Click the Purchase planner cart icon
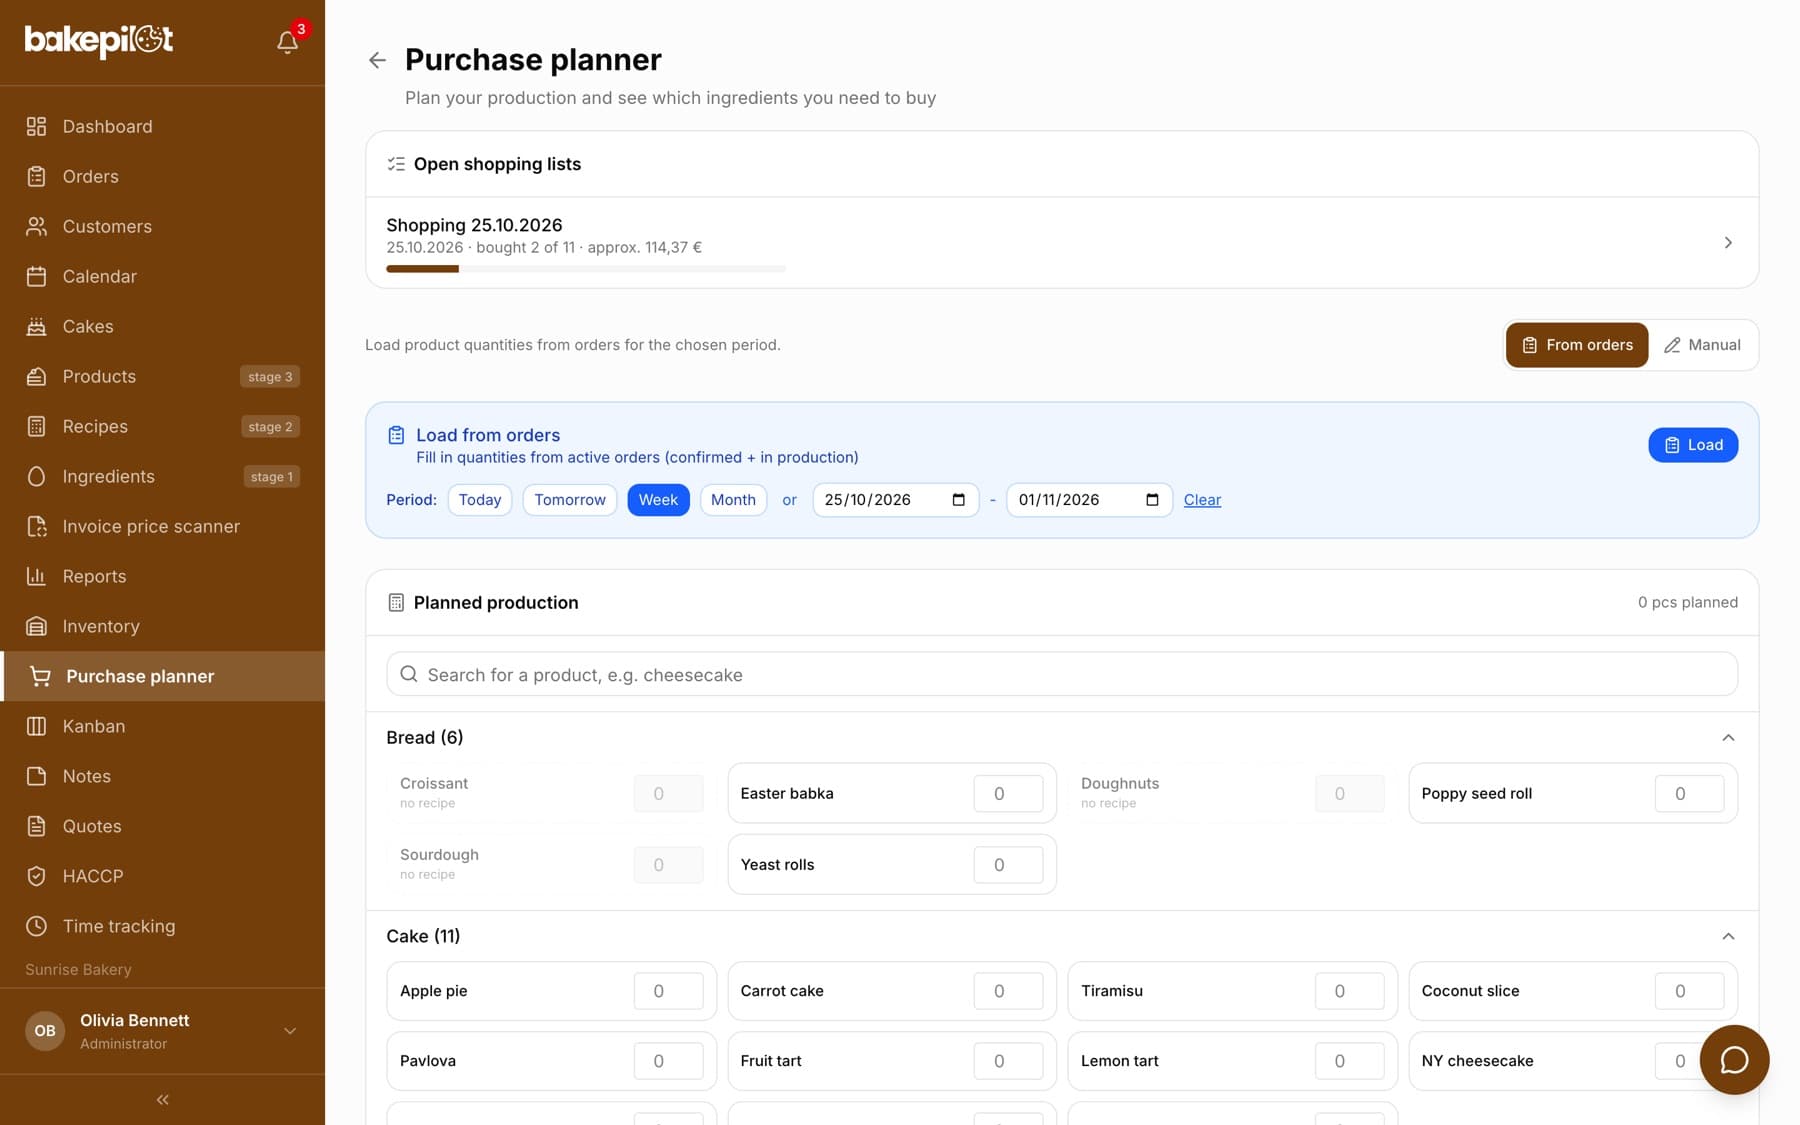The image size is (1800, 1125). point(40,676)
